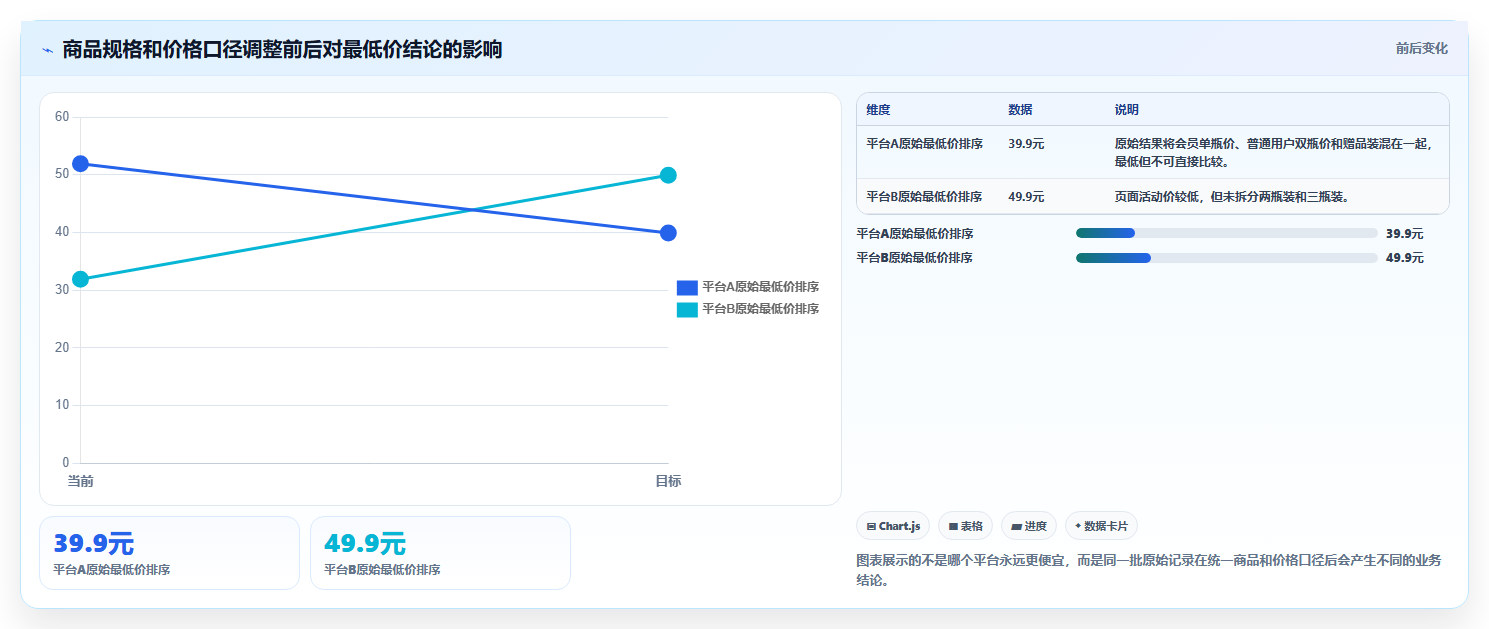Click 平台A原始最低价排序 label beside progress bar
The width and height of the screenshot is (1489, 629).
(914, 234)
